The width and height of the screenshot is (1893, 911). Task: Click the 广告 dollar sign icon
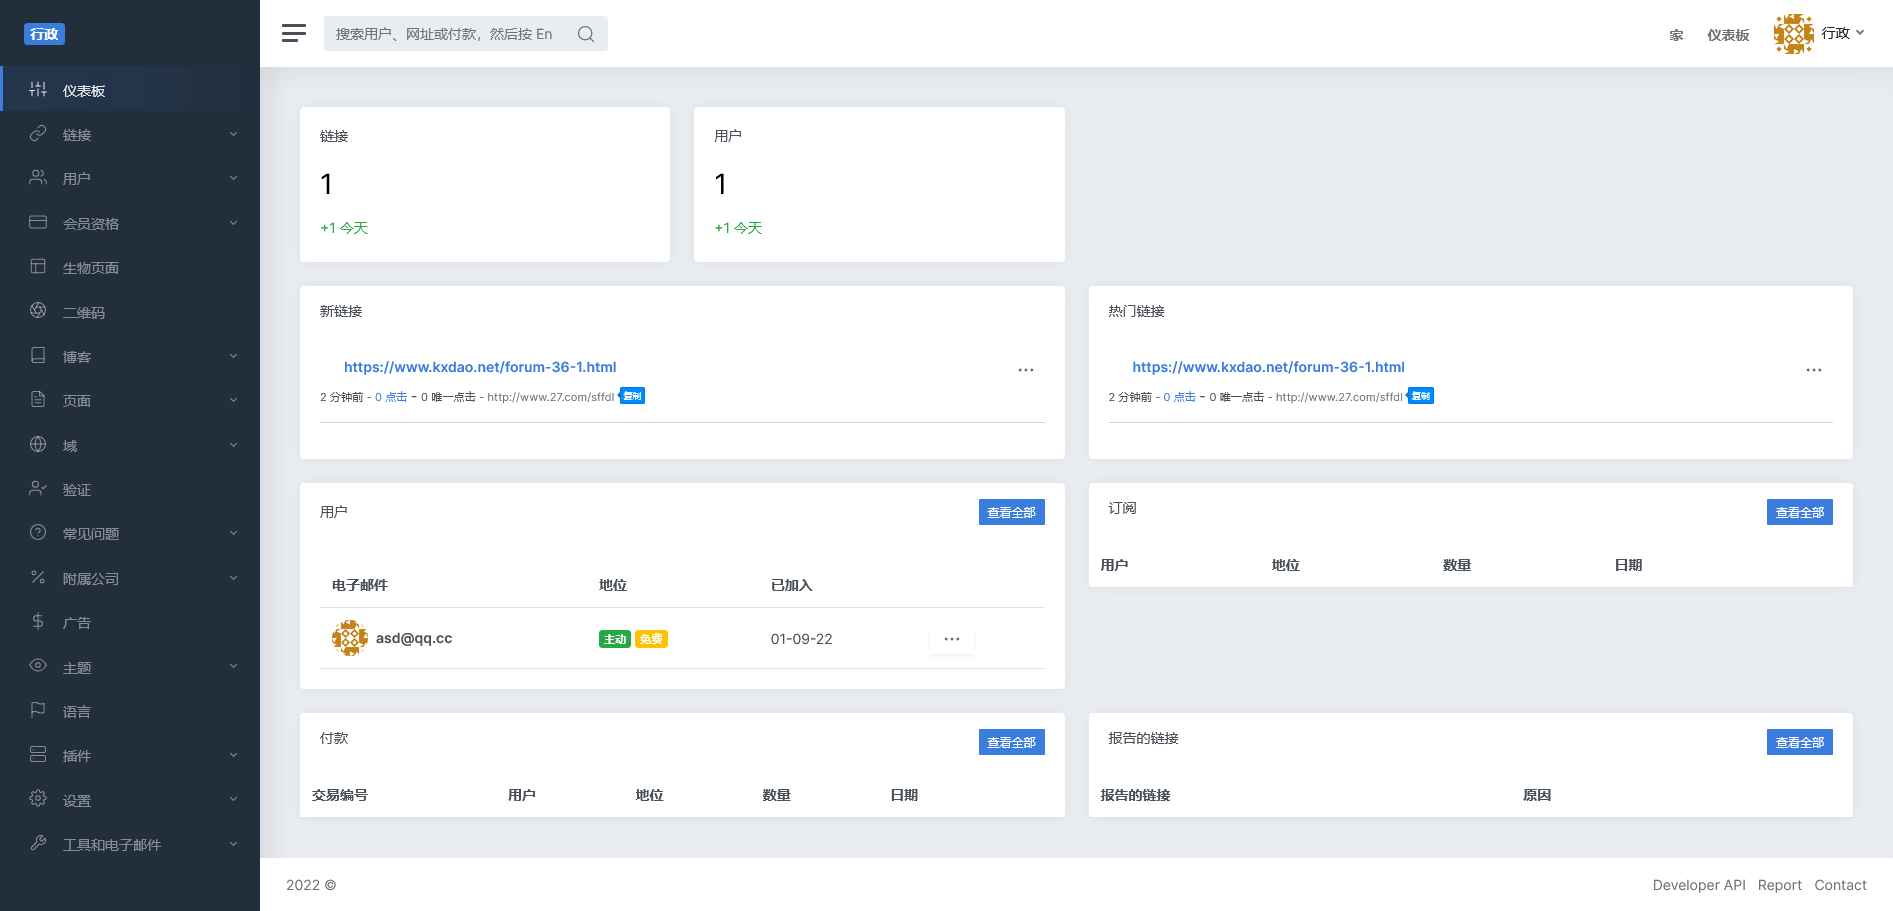[38, 622]
